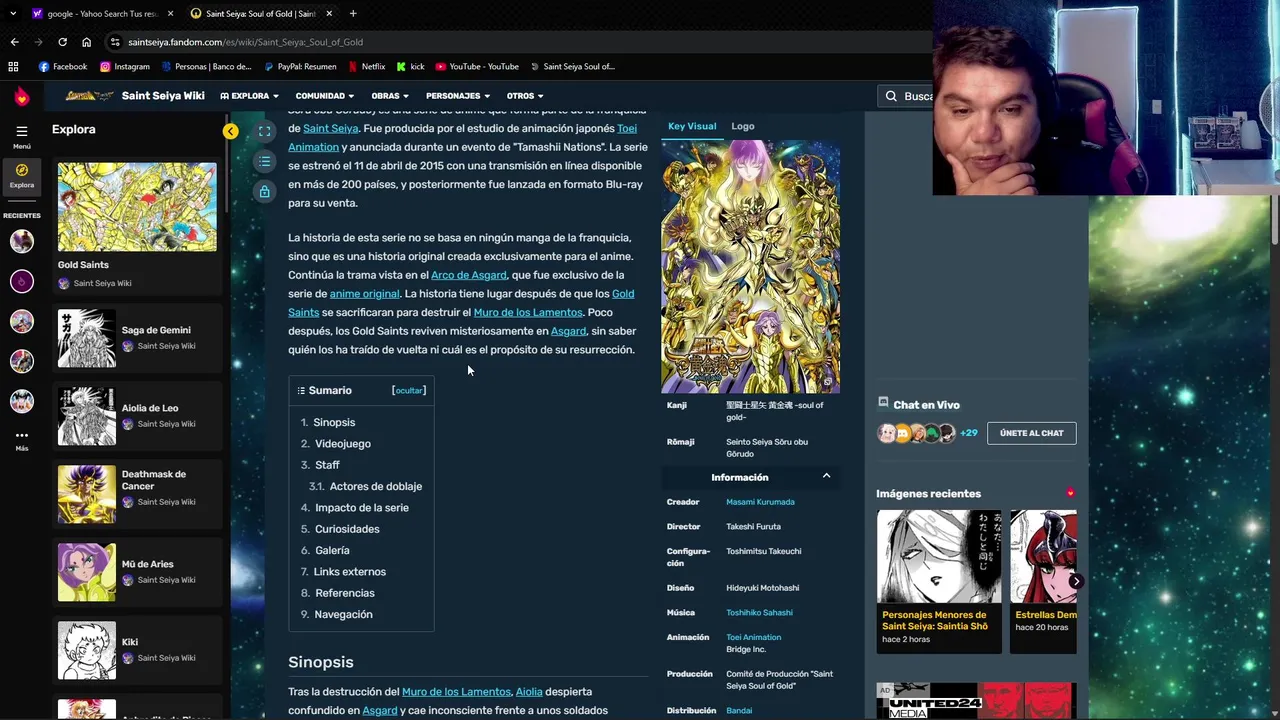Viewport: 1280px width, 720px height.
Task: Open the Bandai distribution link
Action: 739,710
